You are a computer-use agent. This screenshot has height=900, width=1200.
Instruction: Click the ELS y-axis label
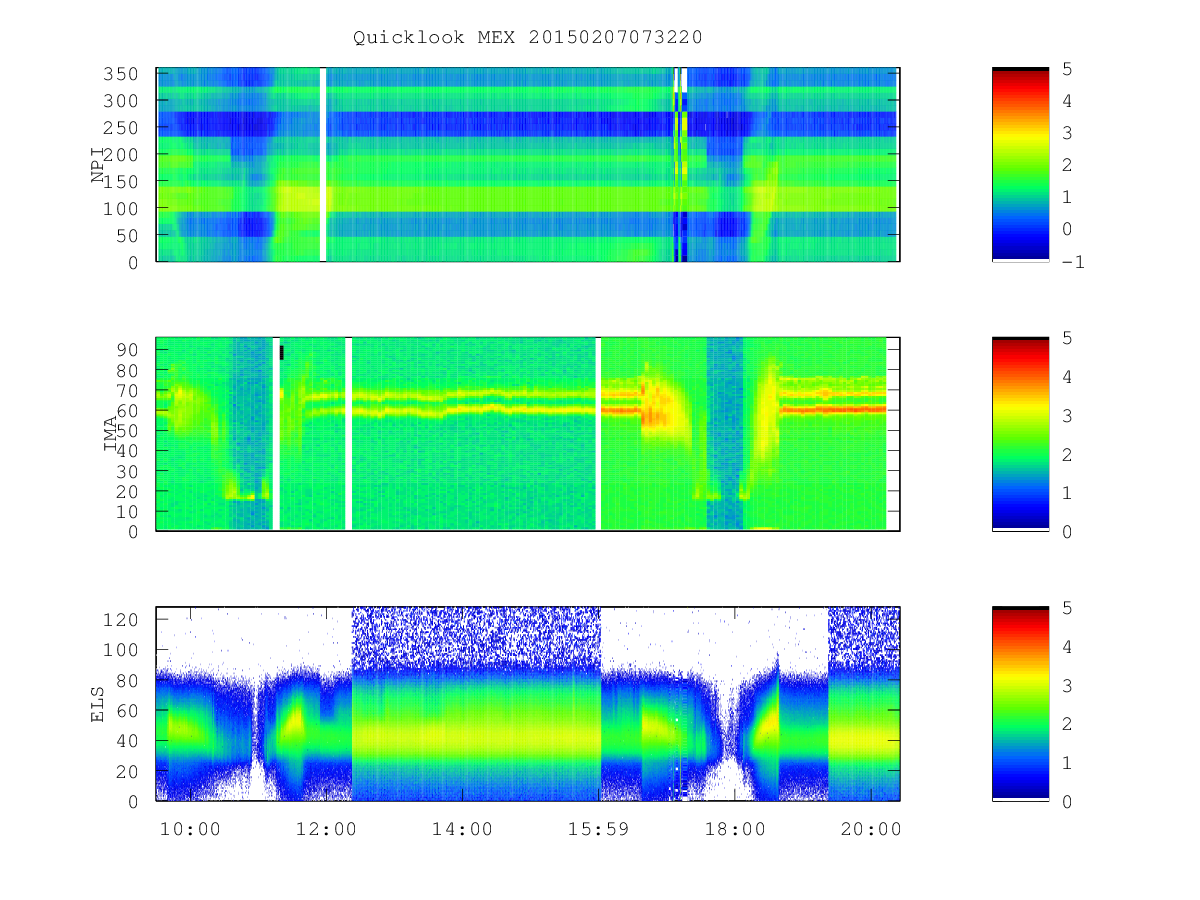pos(98,704)
